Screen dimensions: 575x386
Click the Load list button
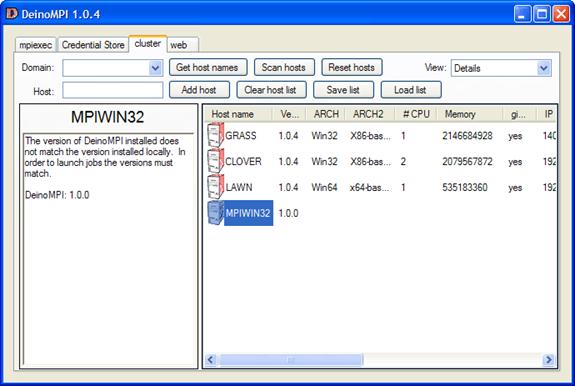(x=411, y=90)
